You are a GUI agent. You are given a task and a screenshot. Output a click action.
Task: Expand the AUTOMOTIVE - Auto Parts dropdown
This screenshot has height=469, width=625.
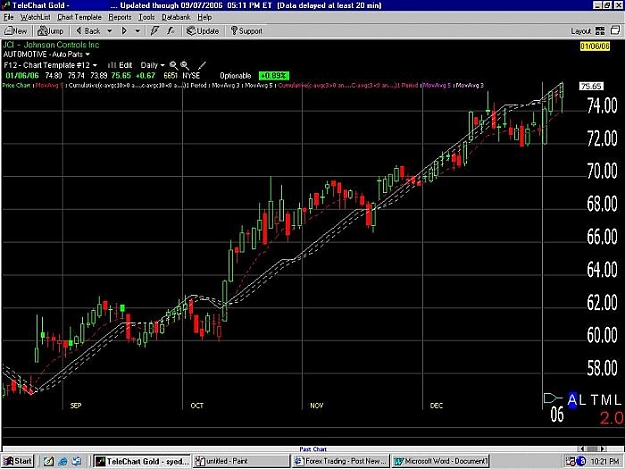[x=87, y=55]
